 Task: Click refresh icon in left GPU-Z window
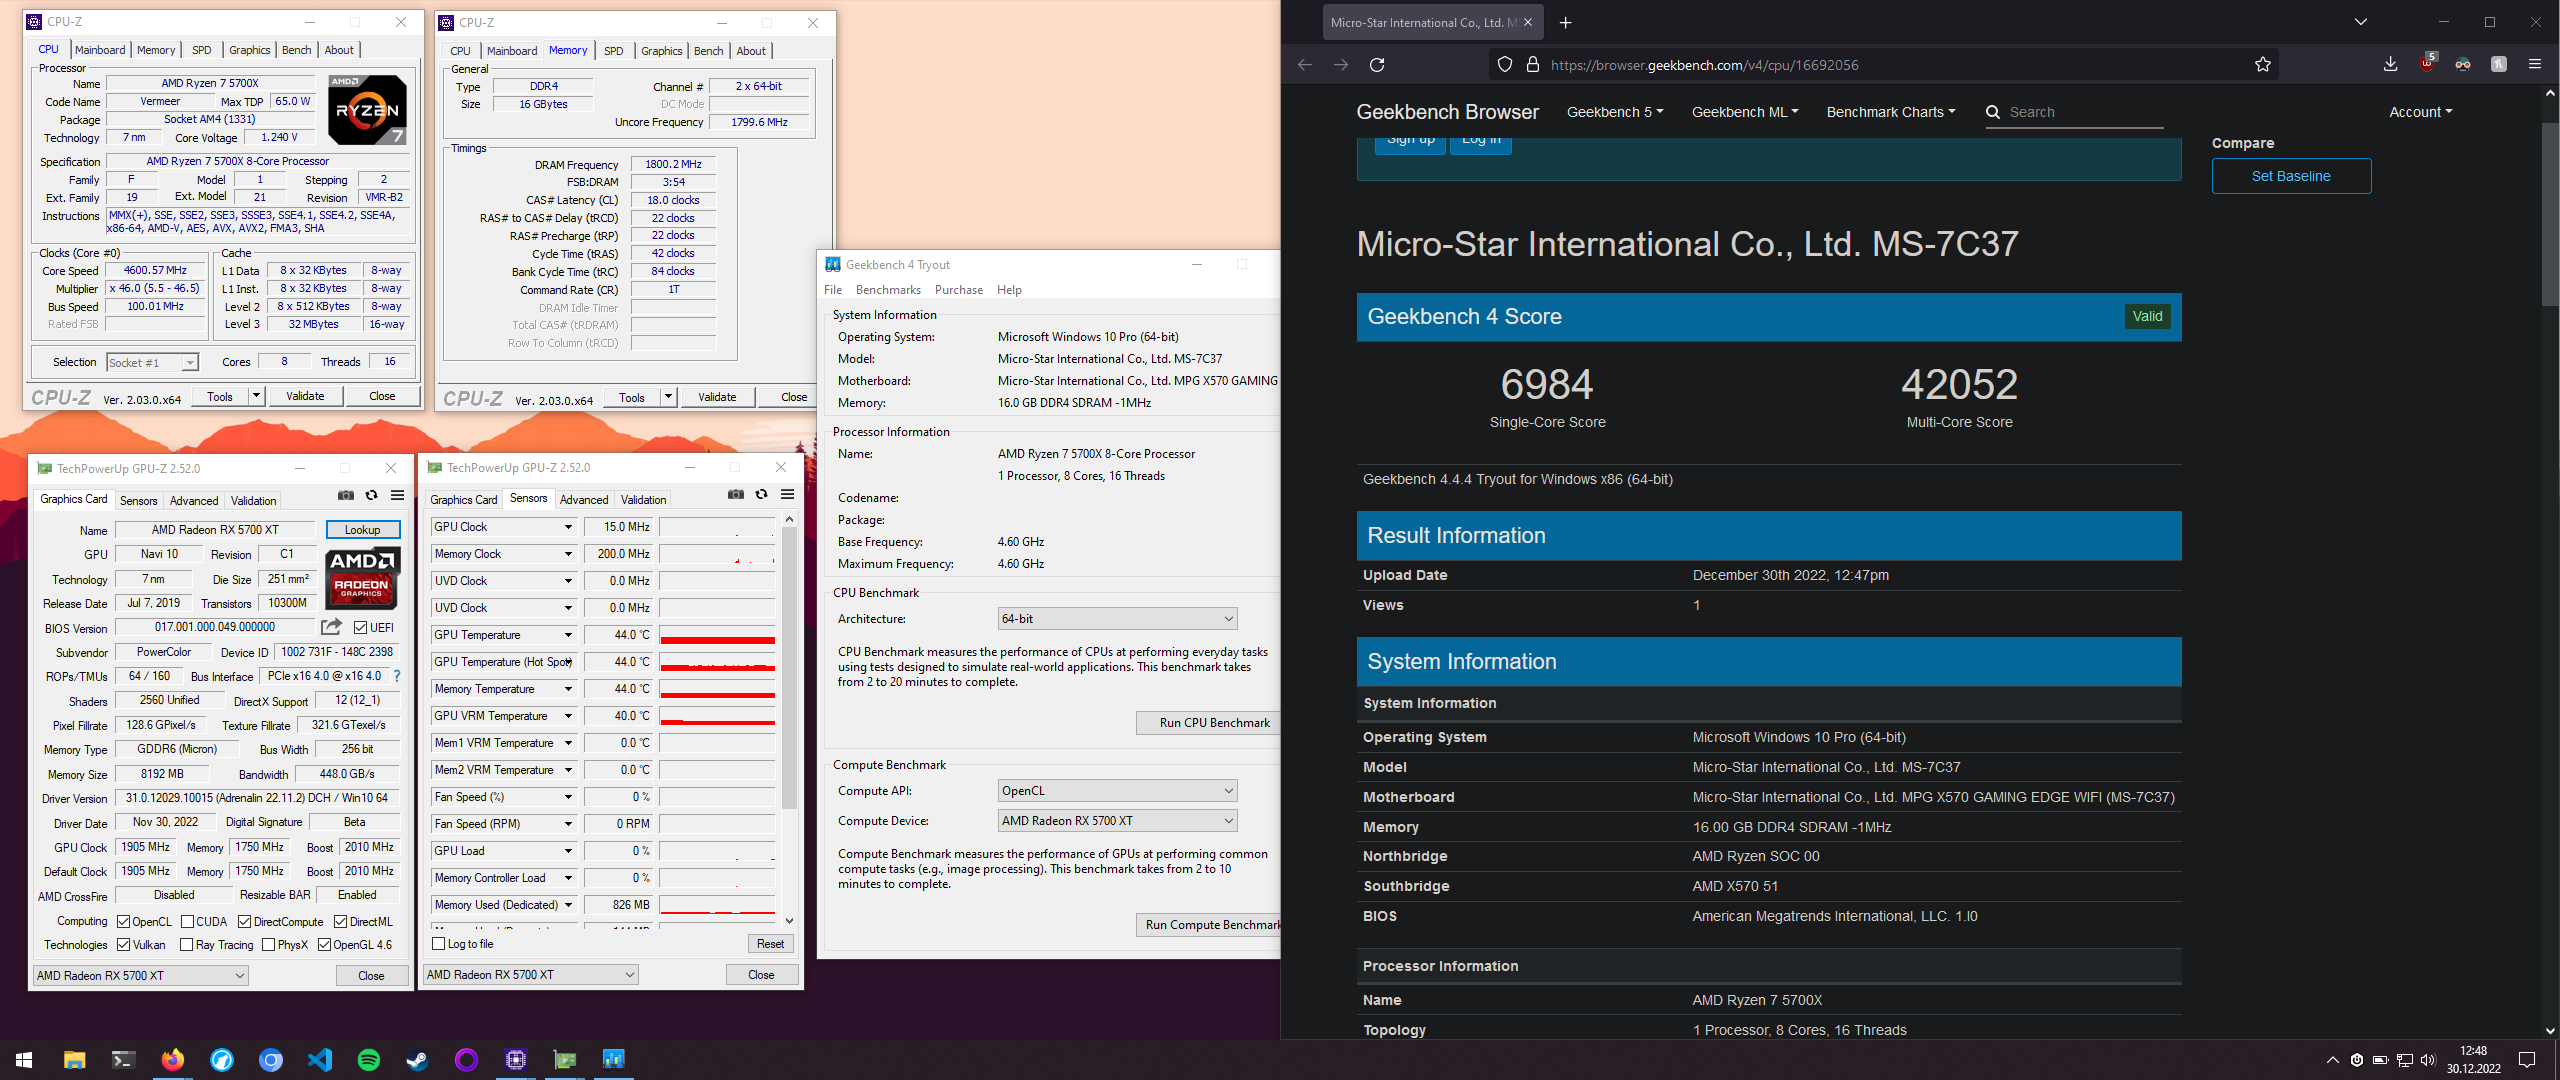372,495
